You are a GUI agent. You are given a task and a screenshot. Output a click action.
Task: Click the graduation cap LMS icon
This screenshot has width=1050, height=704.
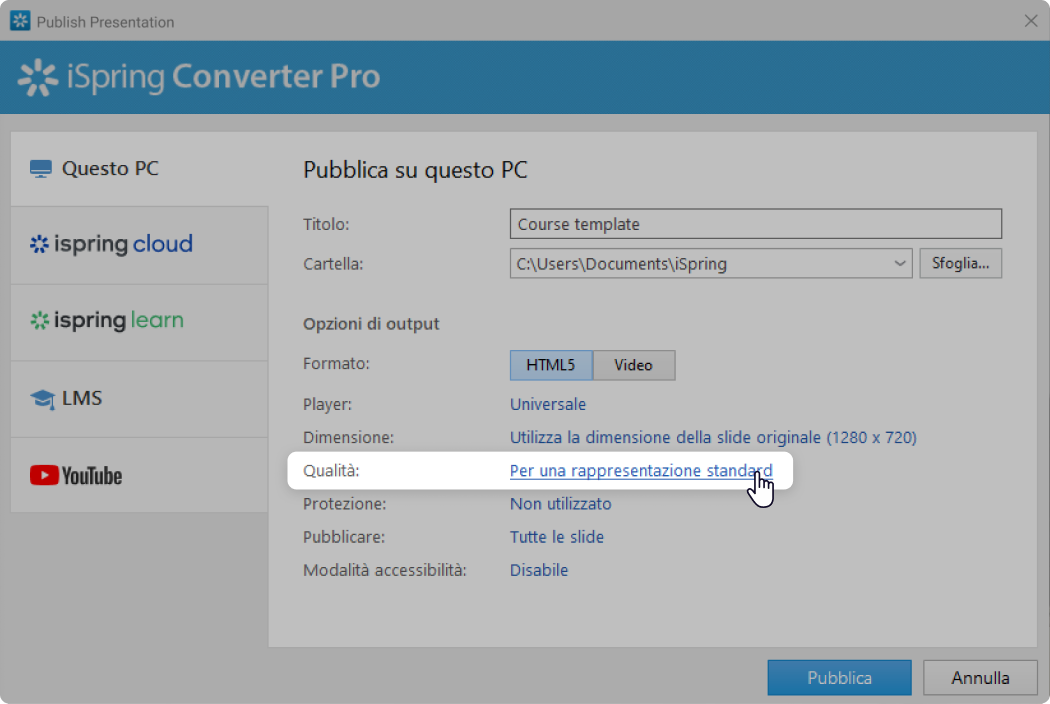coord(42,399)
